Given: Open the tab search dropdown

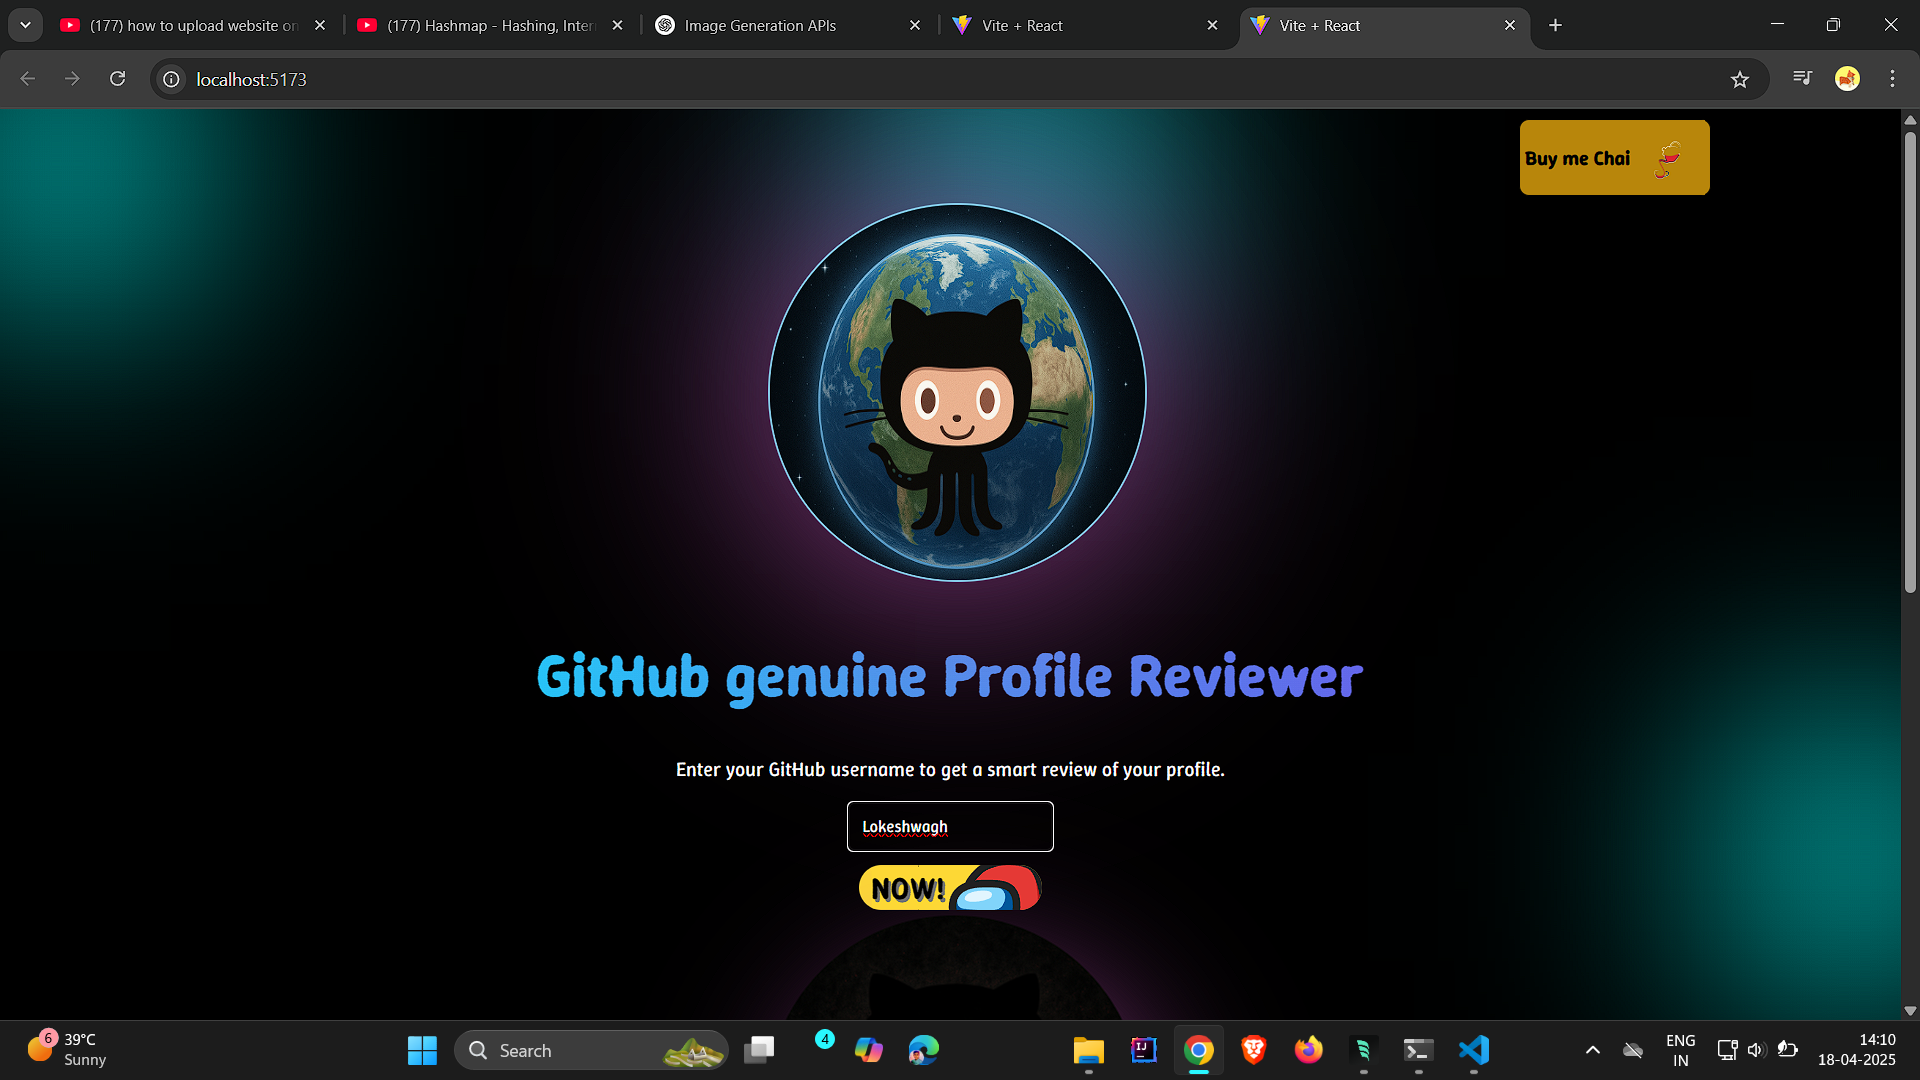Looking at the screenshot, I should 25,25.
